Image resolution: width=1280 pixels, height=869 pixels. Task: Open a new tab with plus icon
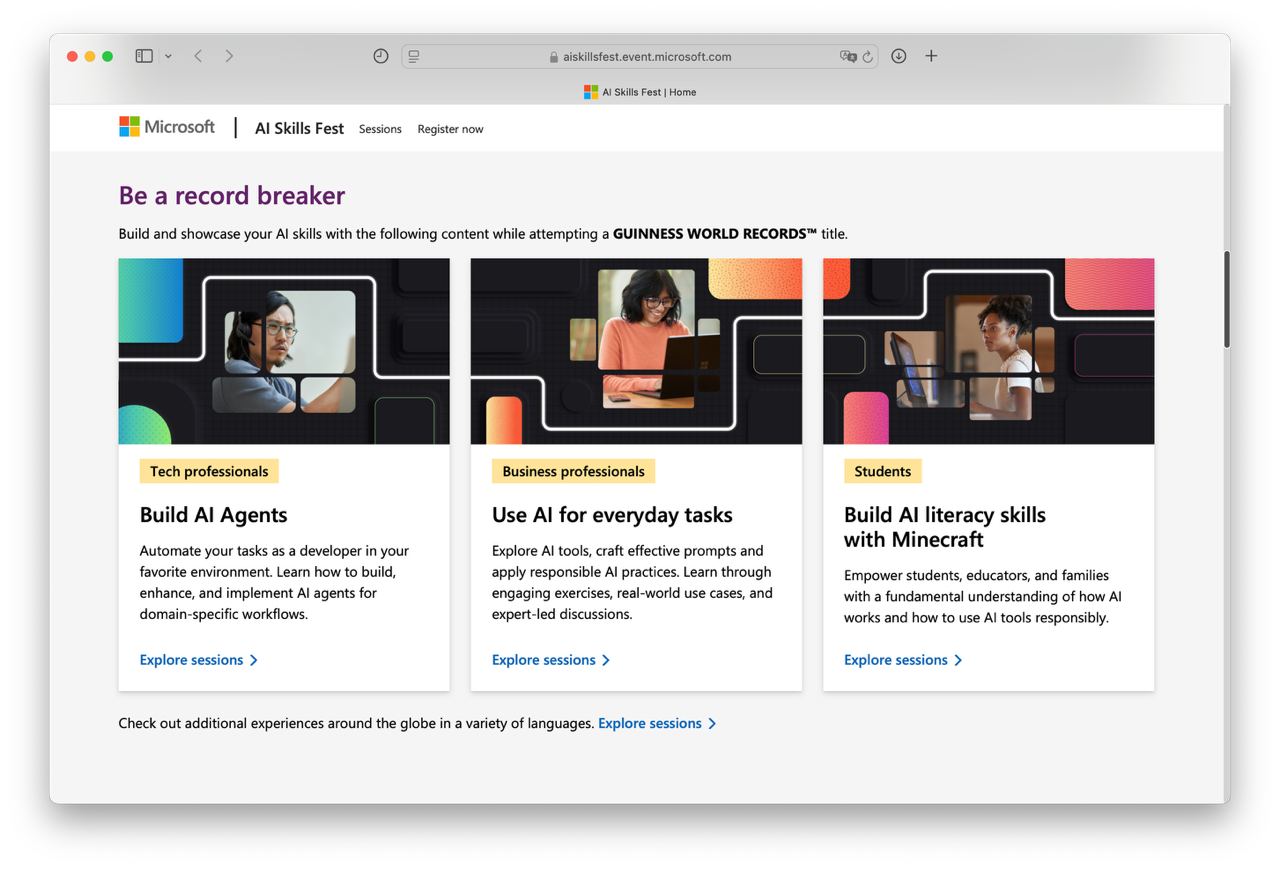(931, 56)
